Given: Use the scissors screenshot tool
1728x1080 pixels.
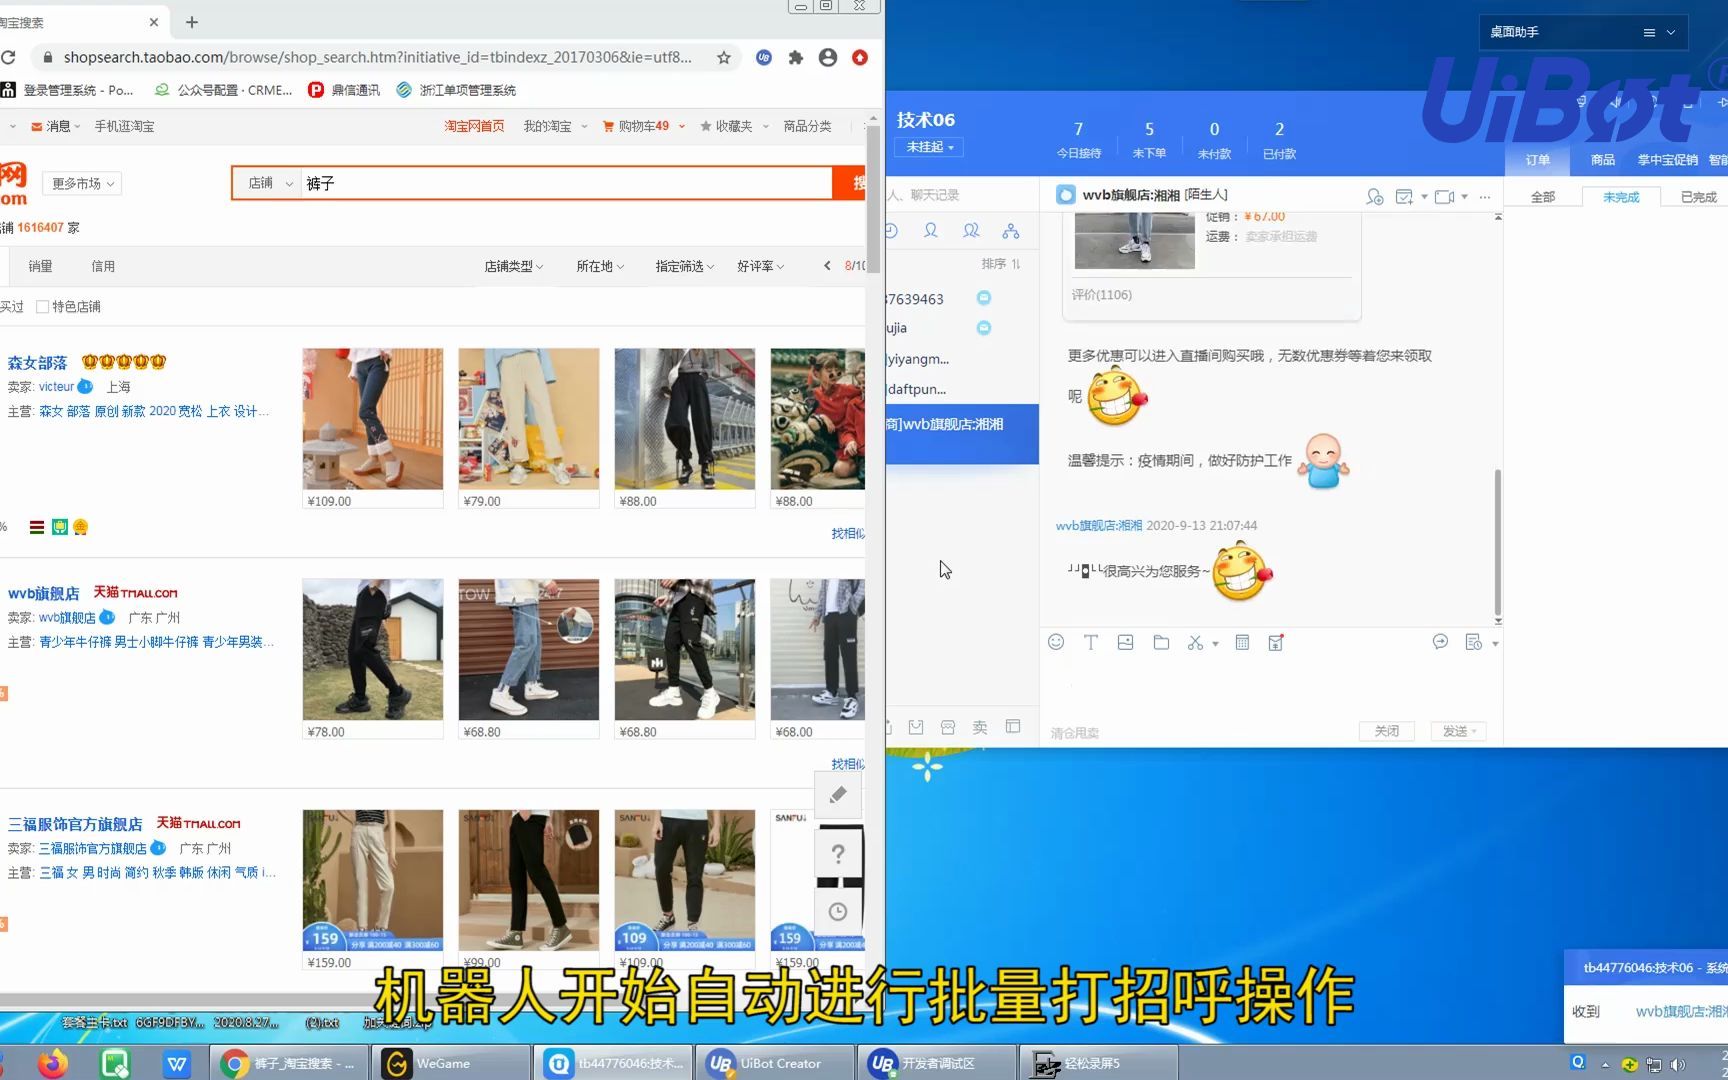Looking at the screenshot, I should click(x=1195, y=642).
